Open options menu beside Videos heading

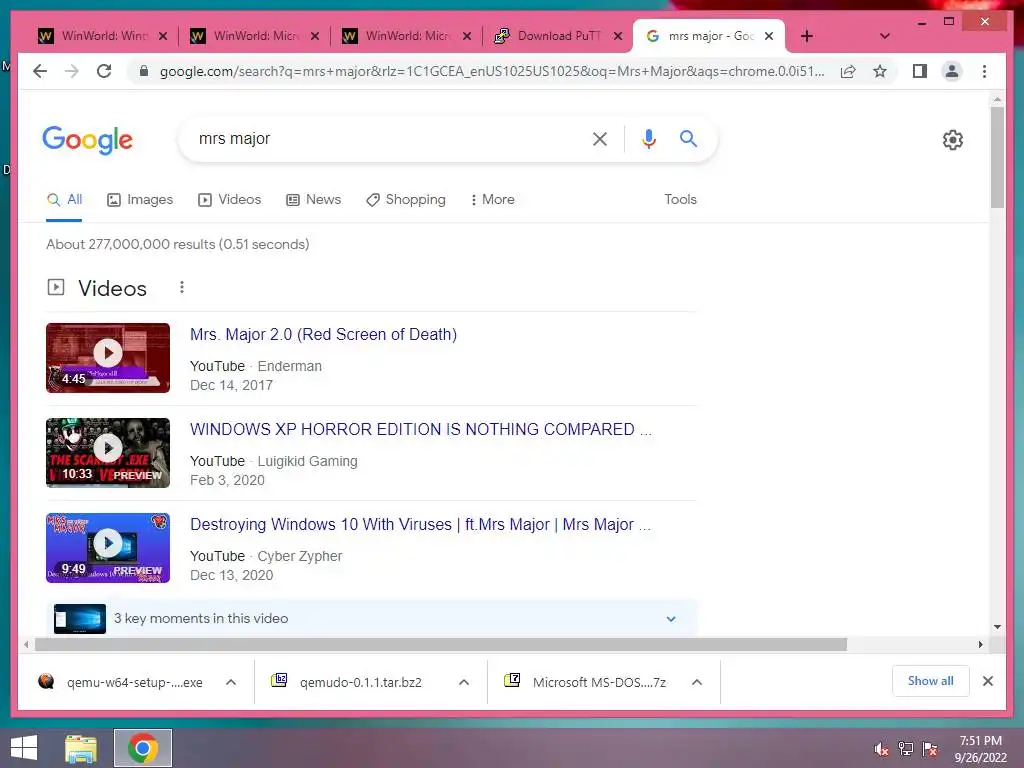[182, 287]
